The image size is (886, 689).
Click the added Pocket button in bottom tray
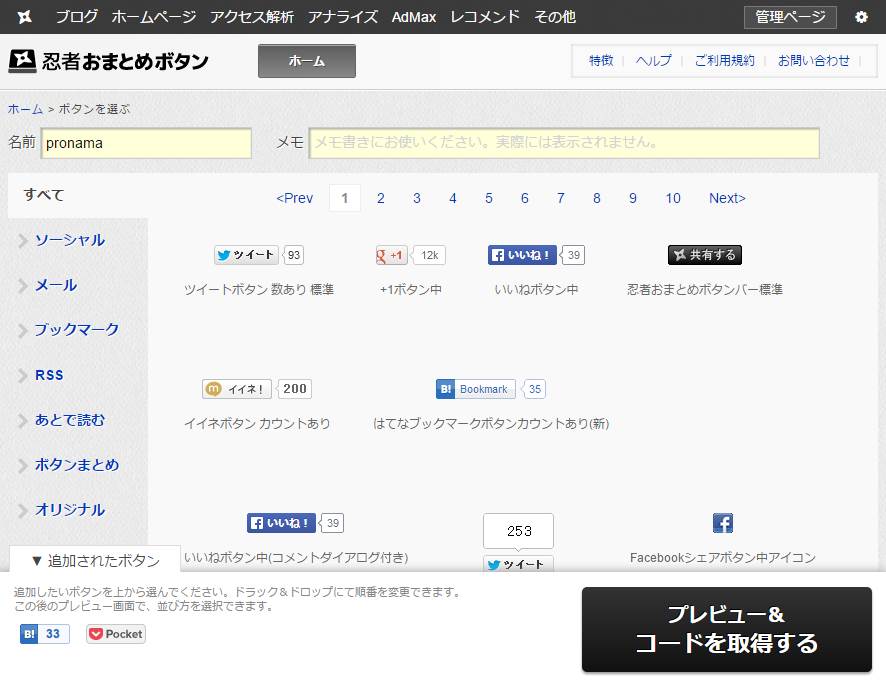click(116, 634)
